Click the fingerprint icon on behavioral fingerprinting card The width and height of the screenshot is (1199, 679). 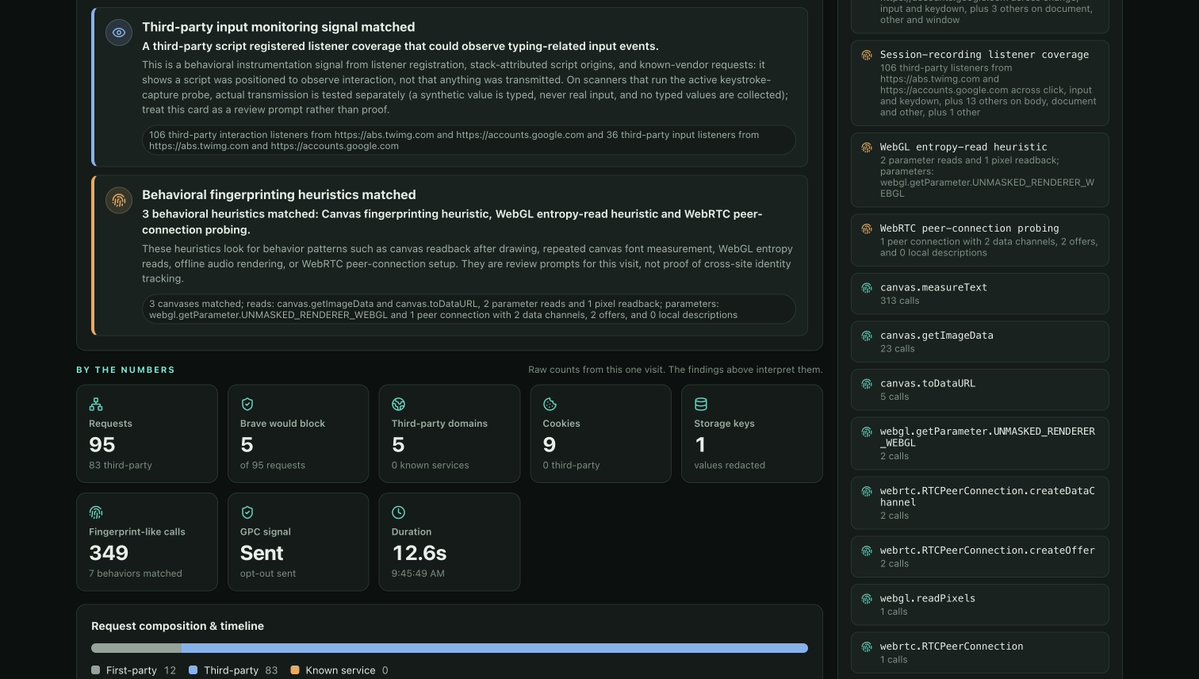coord(119,200)
